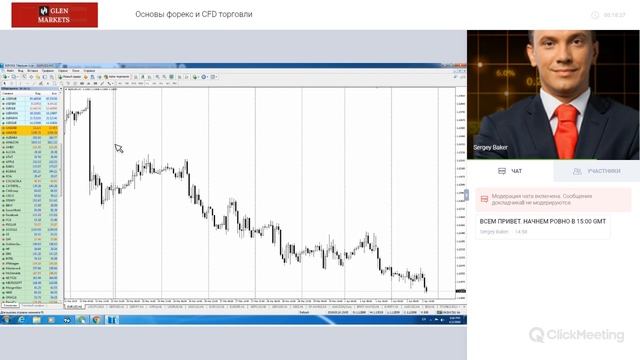Select the APPLE row in Market Watch
640x360 pixels.
30,162
